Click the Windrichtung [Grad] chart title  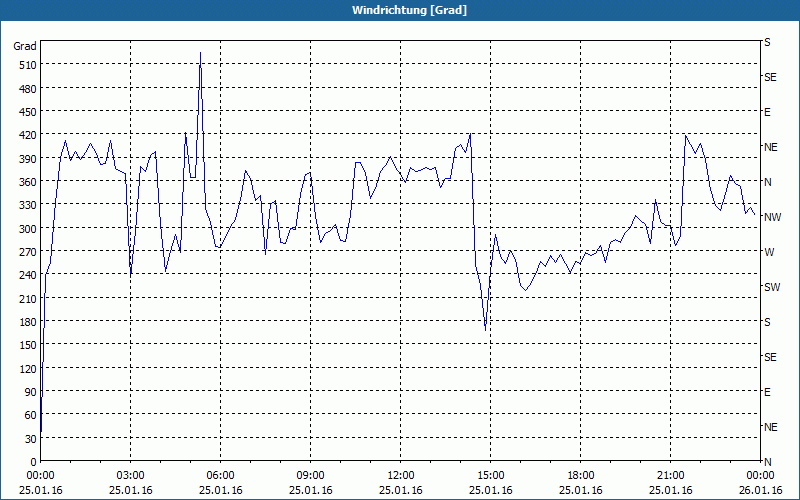[x=409, y=10]
